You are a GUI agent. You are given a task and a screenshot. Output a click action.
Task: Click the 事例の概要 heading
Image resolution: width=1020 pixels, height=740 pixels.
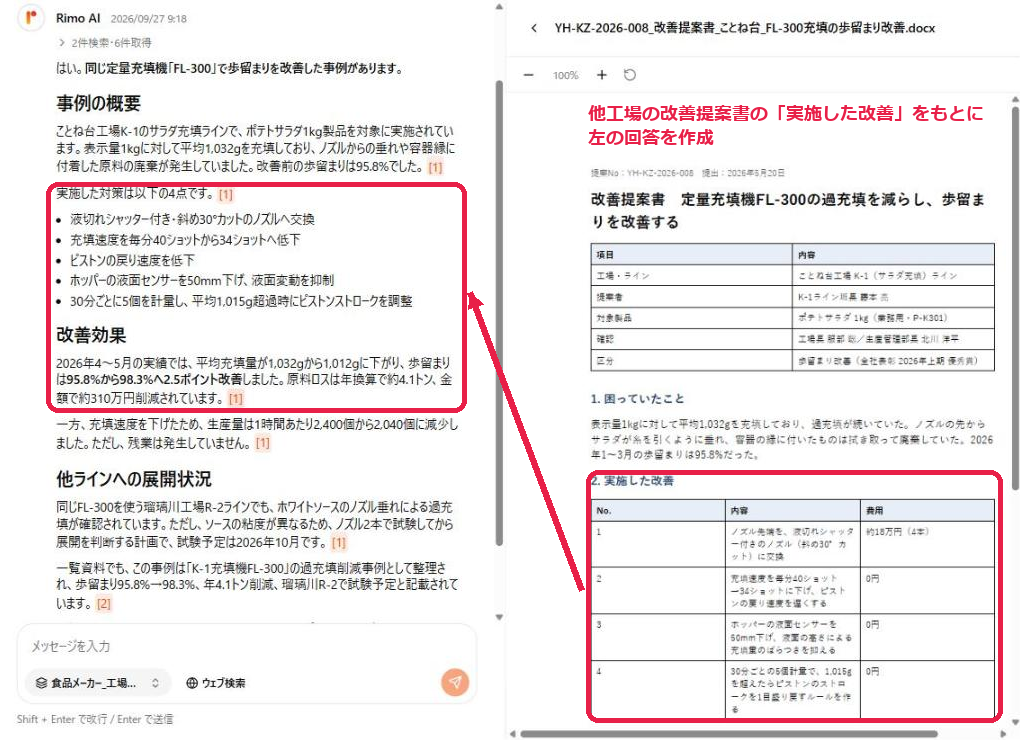[98, 103]
